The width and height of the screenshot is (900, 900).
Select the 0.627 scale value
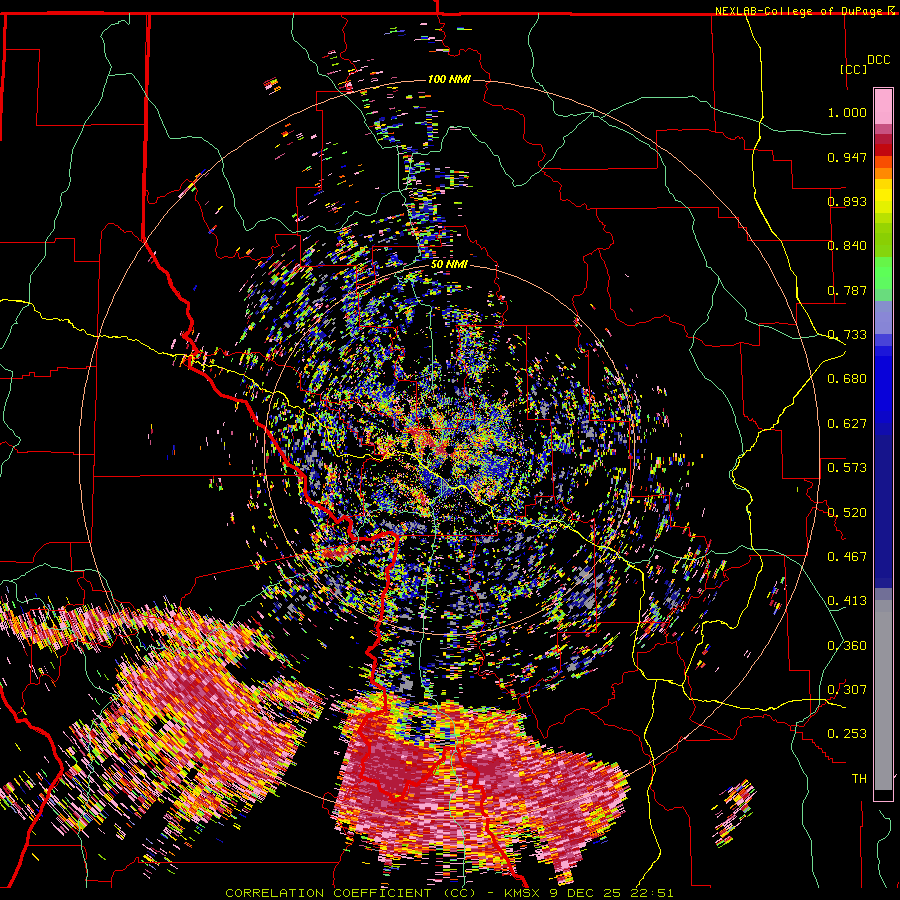tap(847, 424)
